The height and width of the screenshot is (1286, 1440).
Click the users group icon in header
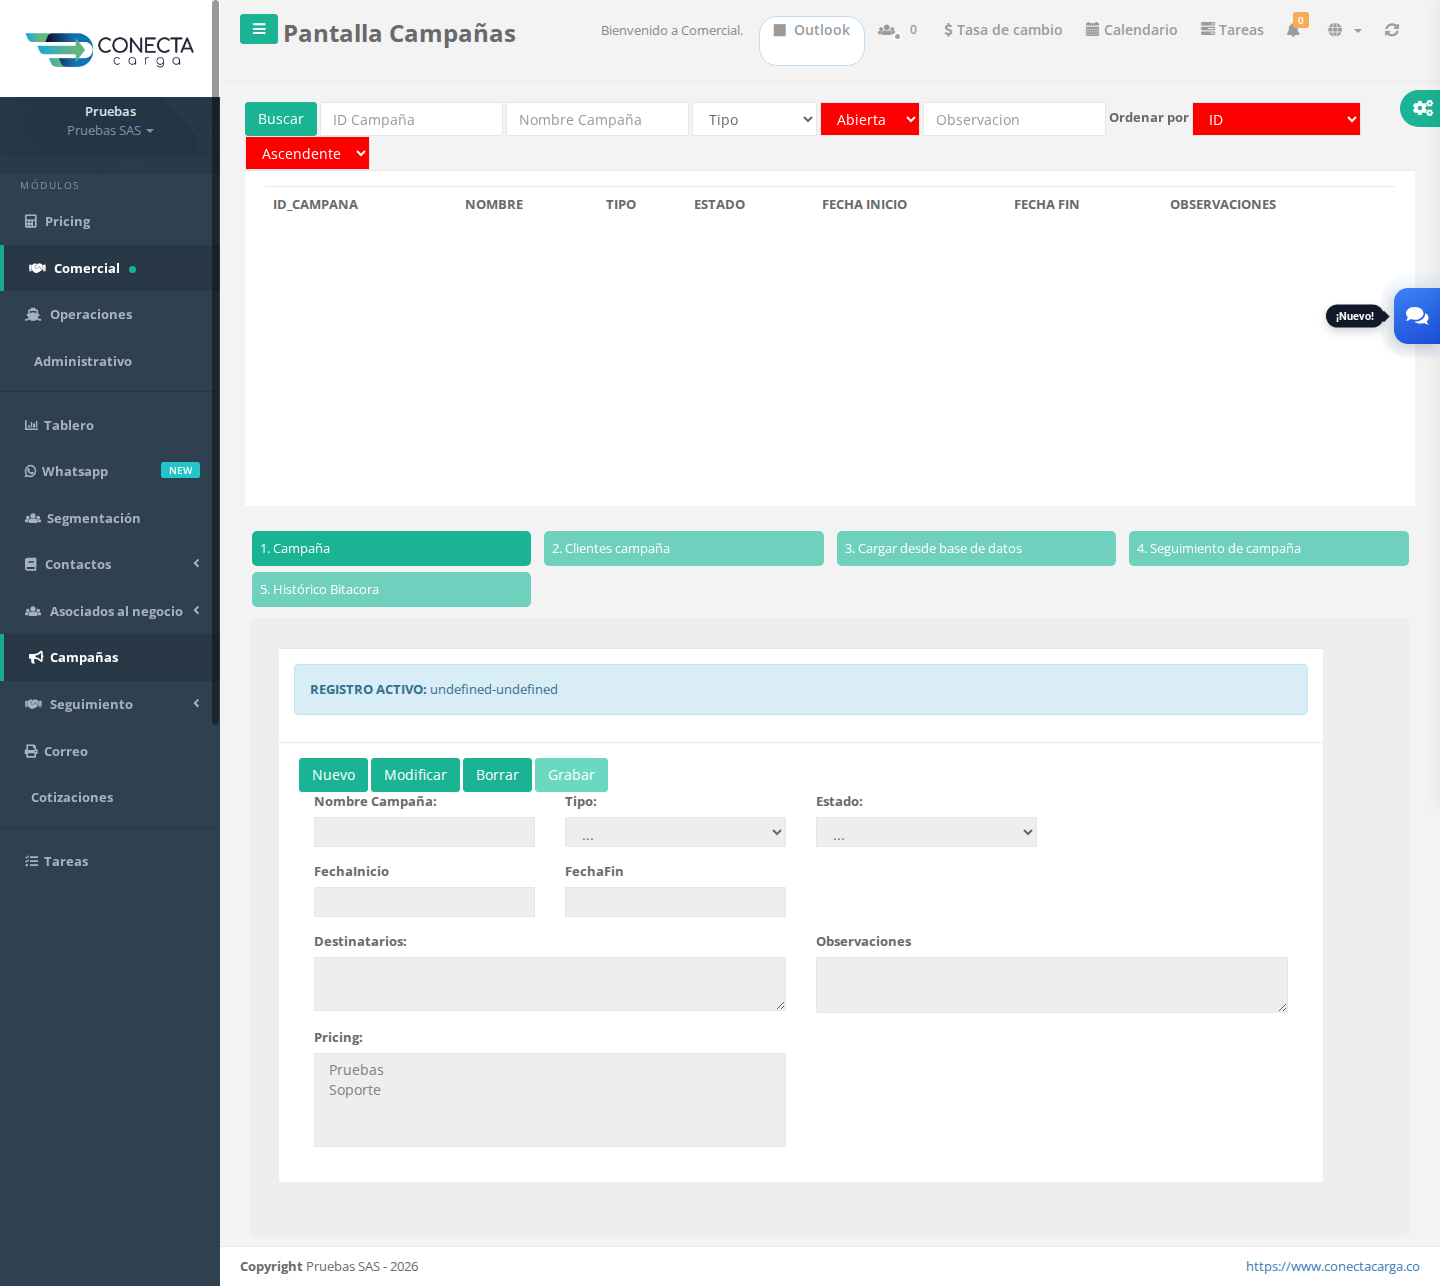[888, 31]
